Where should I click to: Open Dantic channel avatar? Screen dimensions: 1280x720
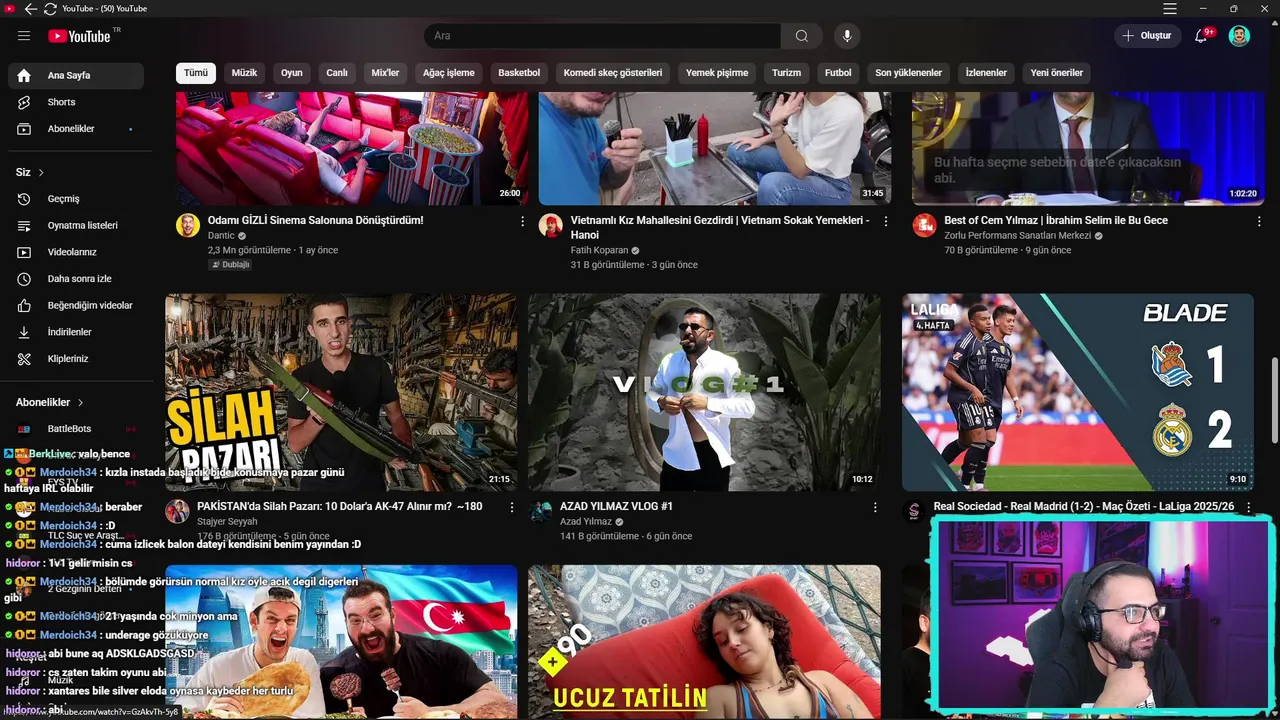188,225
